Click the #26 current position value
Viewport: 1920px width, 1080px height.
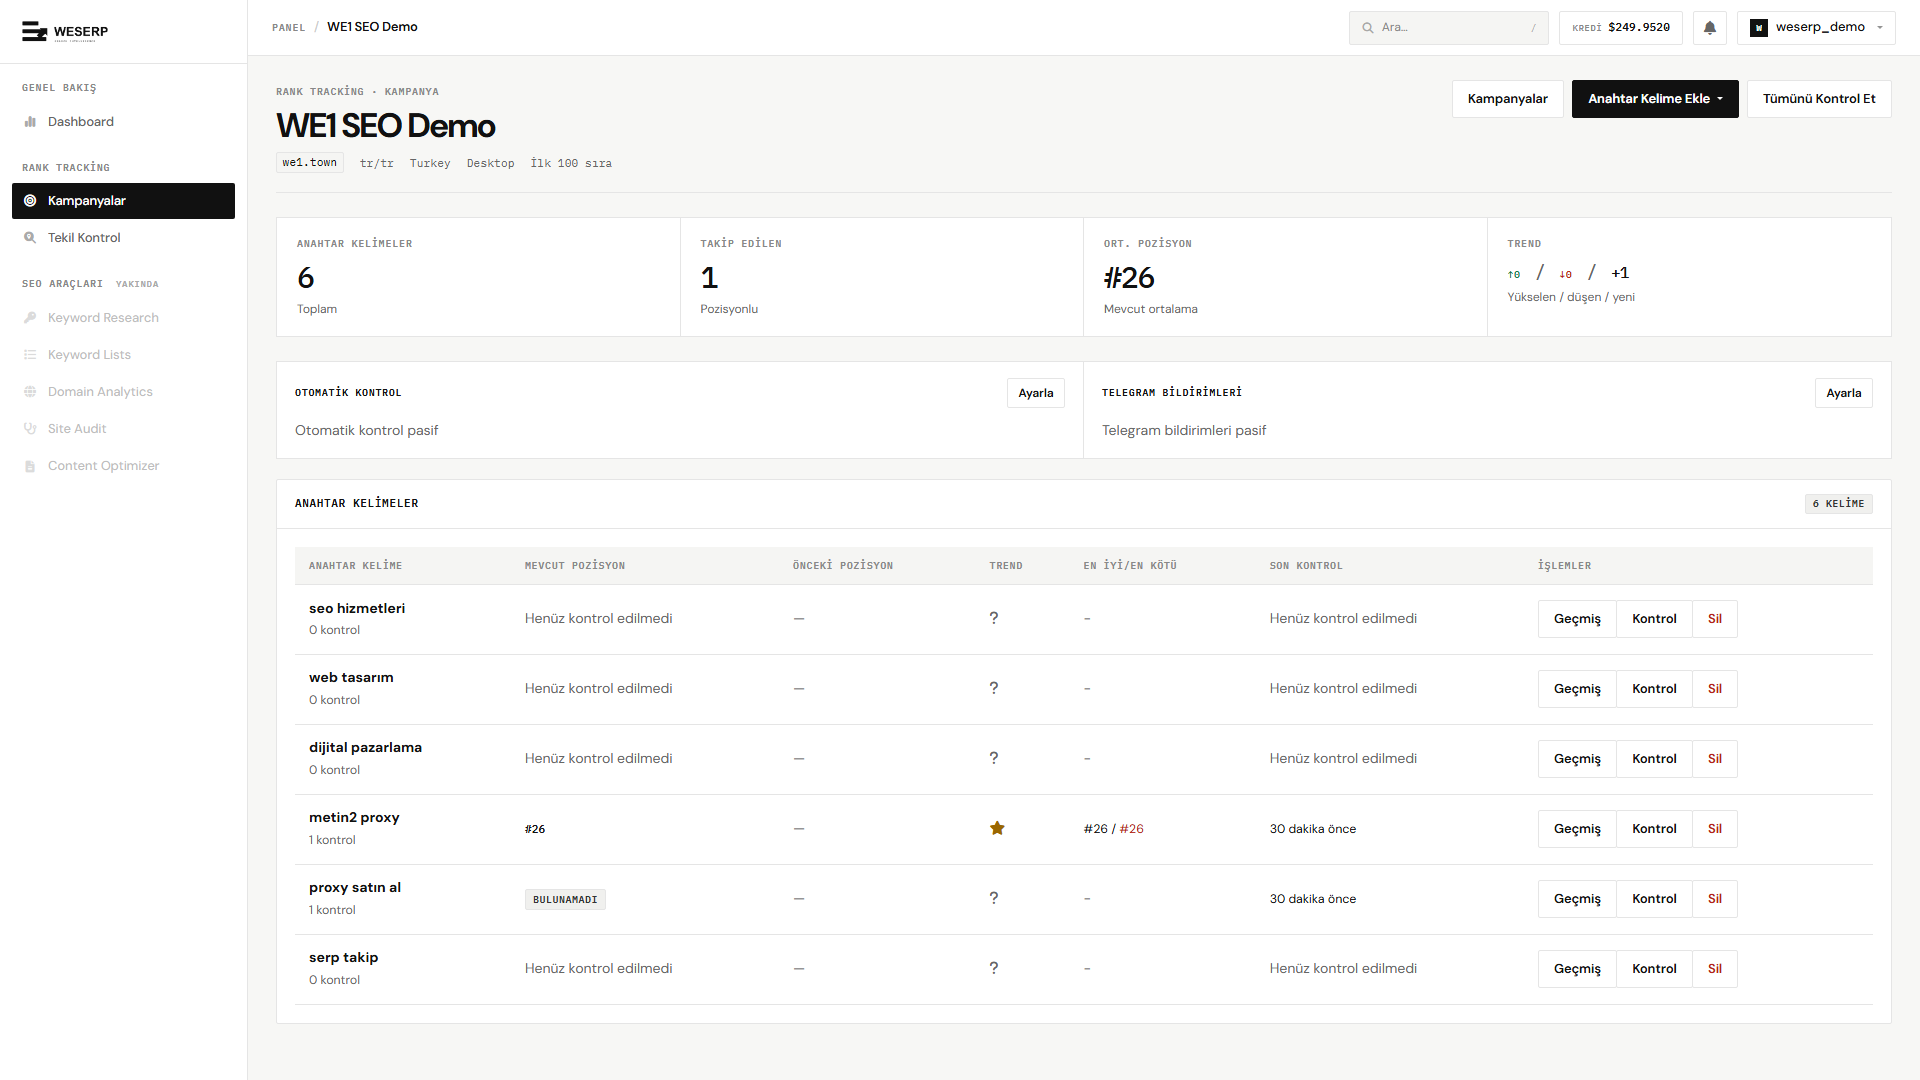click(x=535, y=829)
